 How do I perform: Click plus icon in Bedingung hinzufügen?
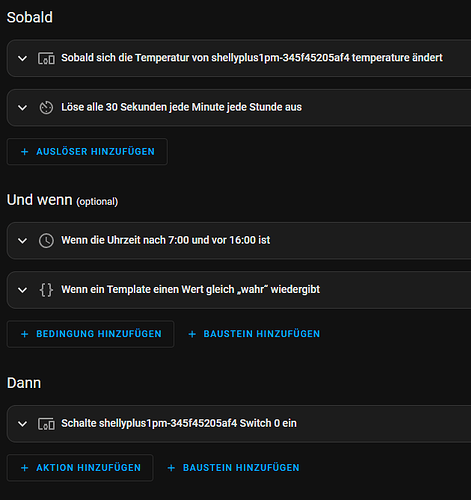tap(24, 334)
